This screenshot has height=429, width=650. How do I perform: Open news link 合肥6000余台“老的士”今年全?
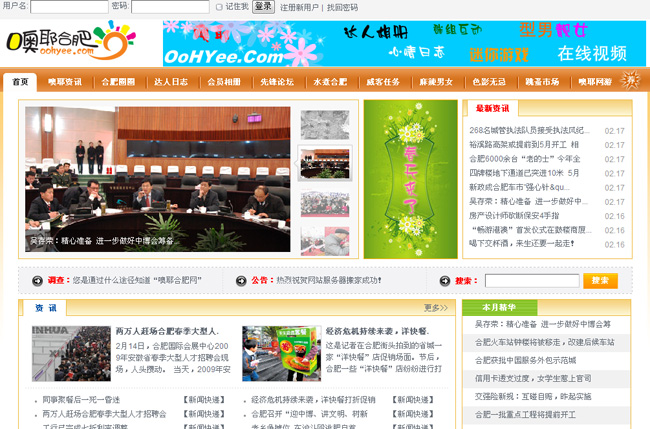(525, 159)
